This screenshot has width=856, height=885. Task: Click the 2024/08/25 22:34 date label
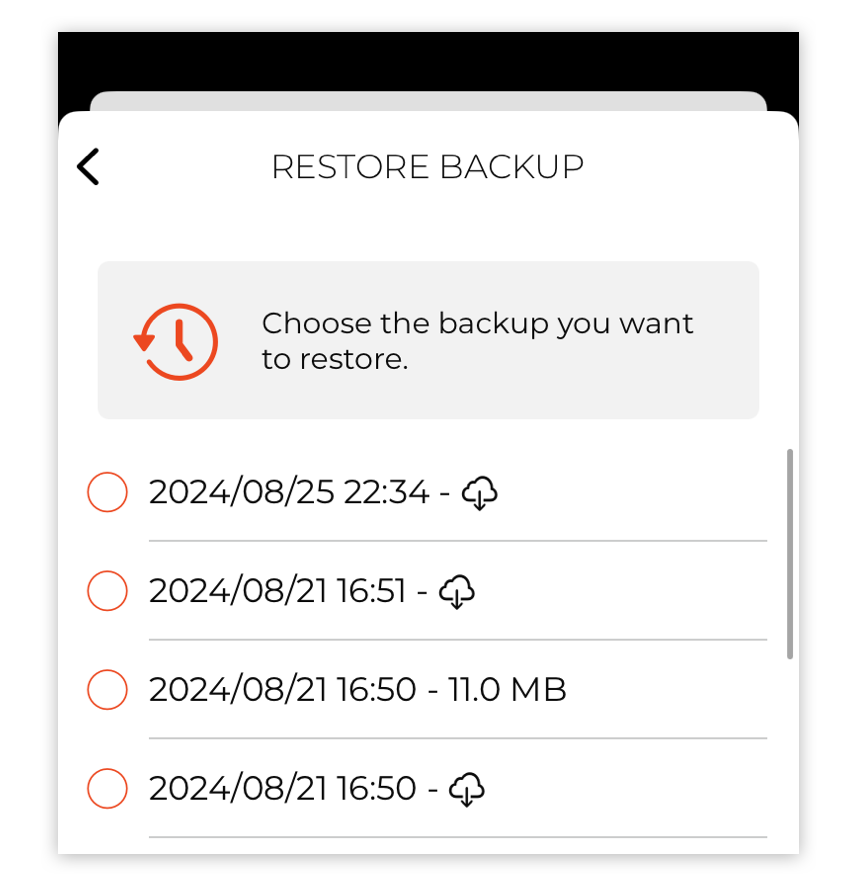tap(289, 492)
